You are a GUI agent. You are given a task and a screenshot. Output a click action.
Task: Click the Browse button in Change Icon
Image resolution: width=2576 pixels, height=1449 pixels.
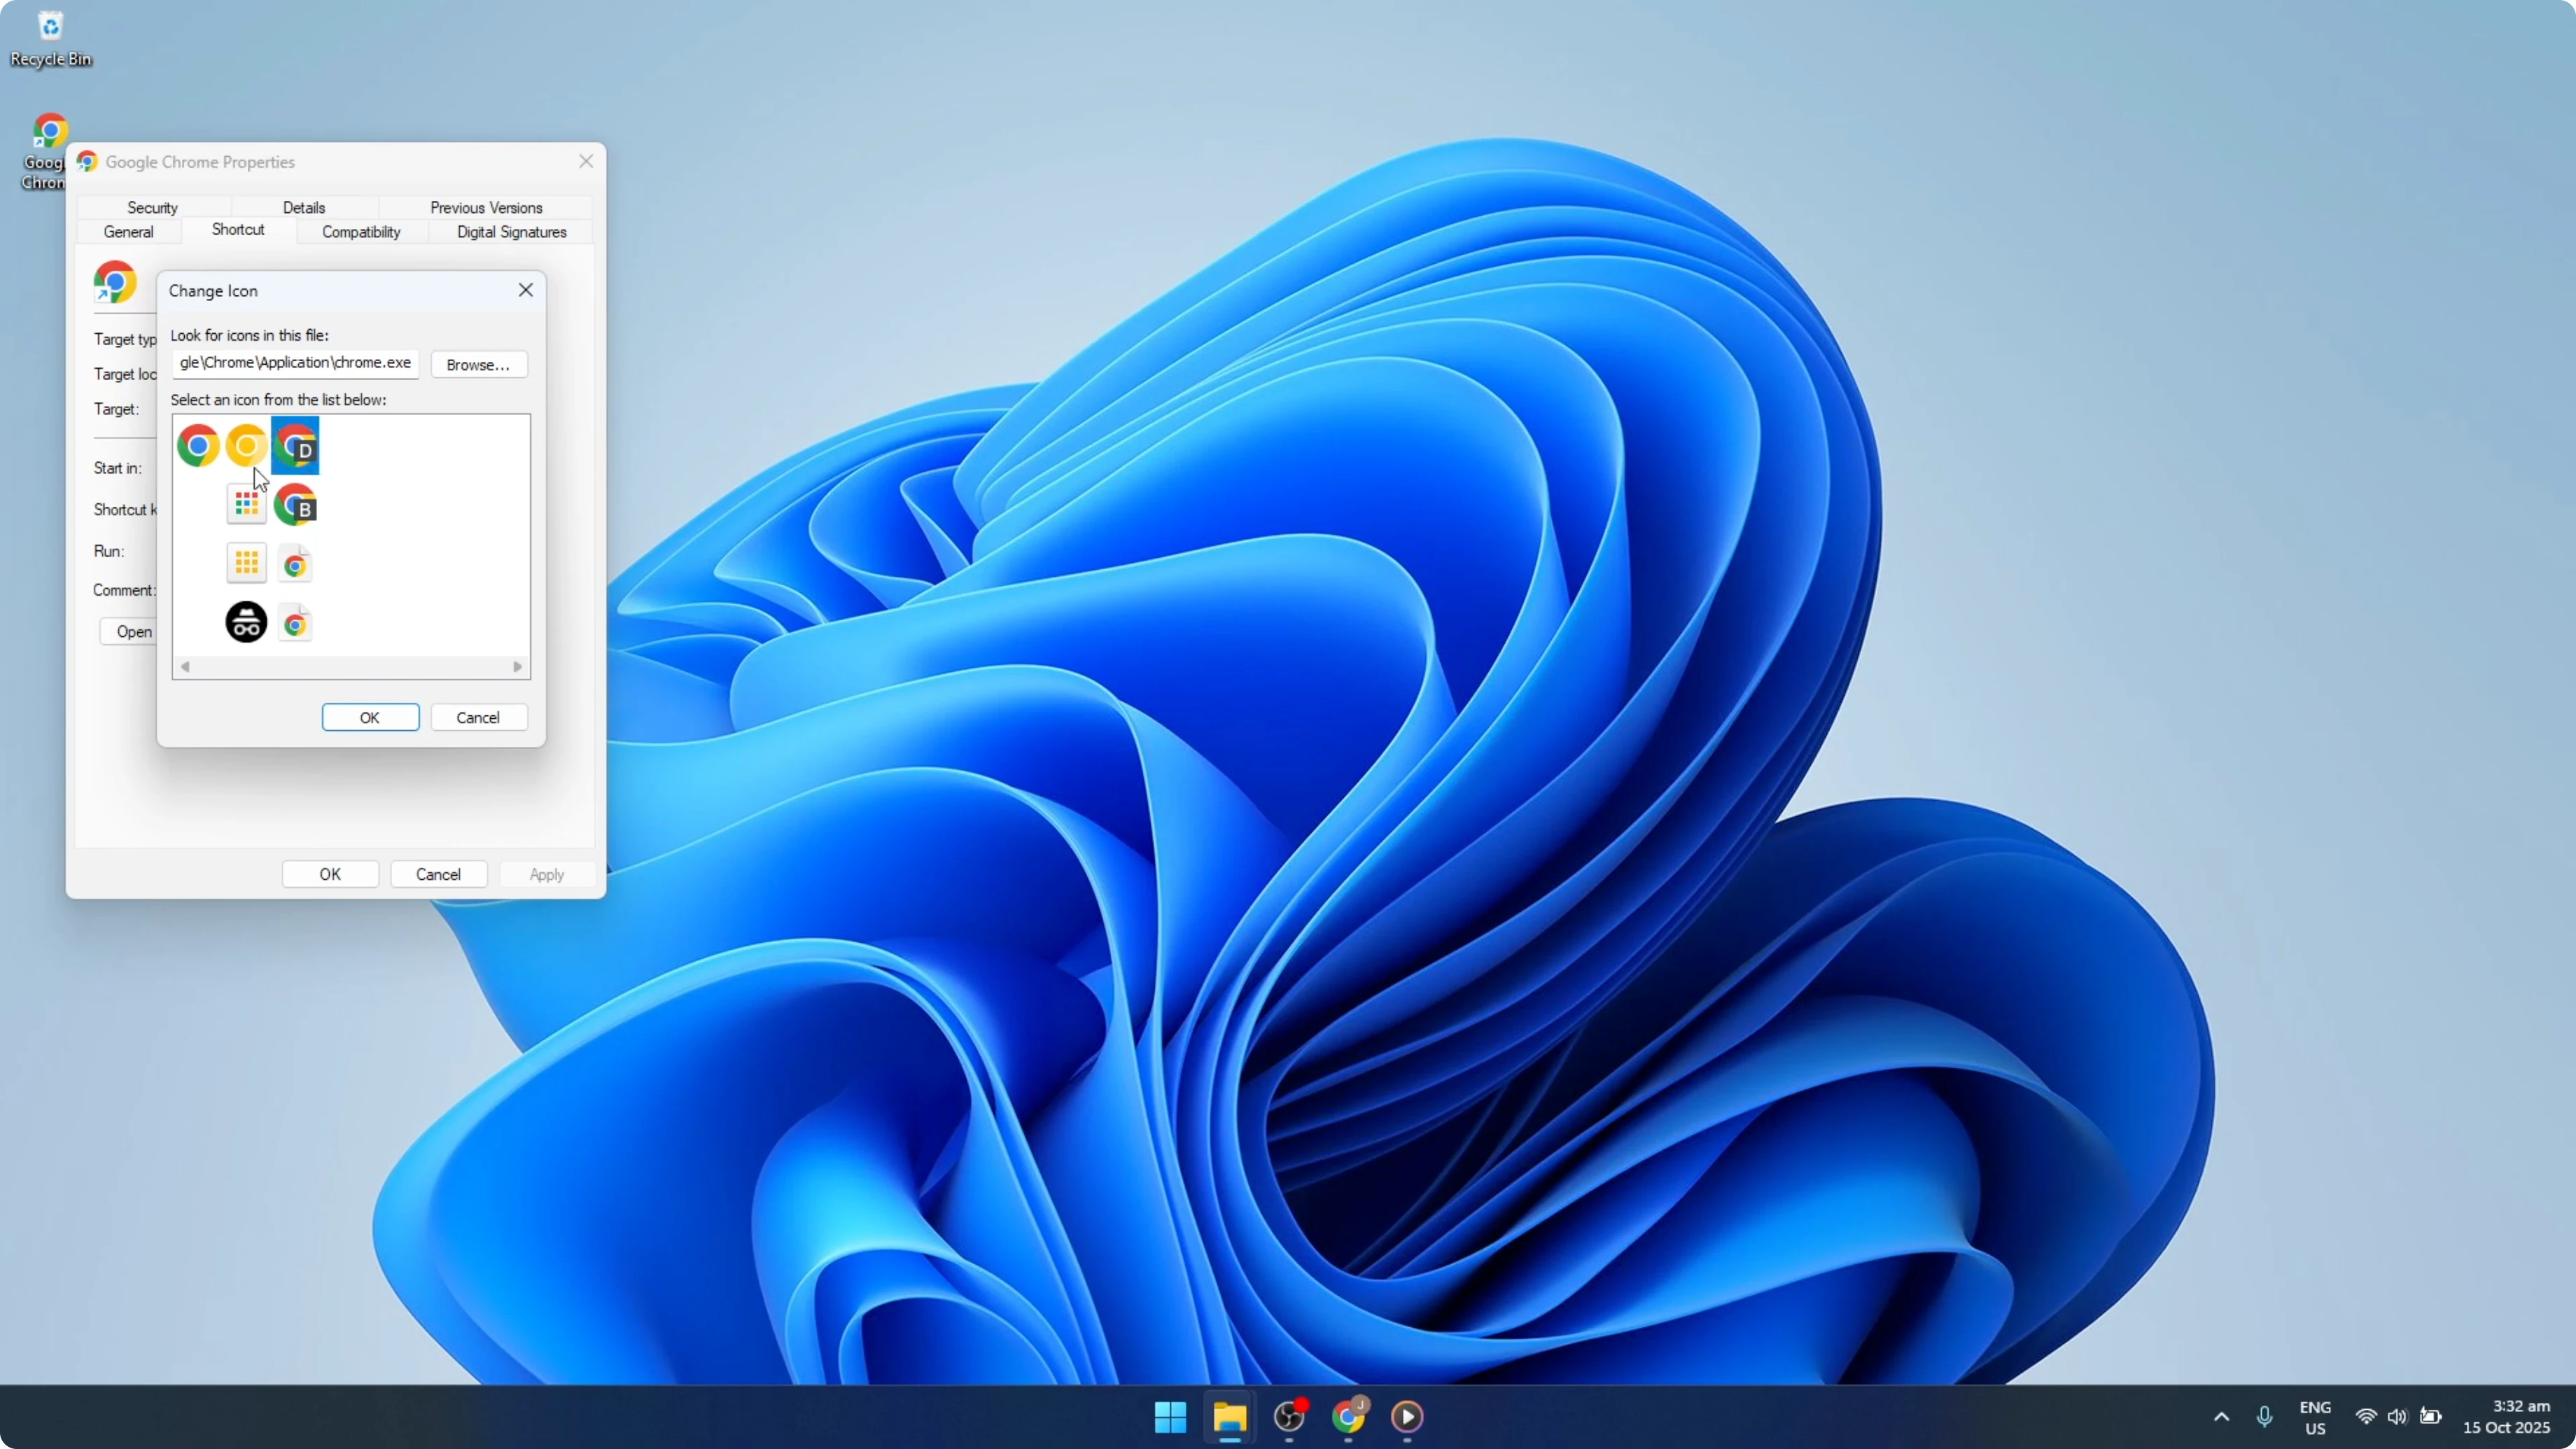[478, 363]
